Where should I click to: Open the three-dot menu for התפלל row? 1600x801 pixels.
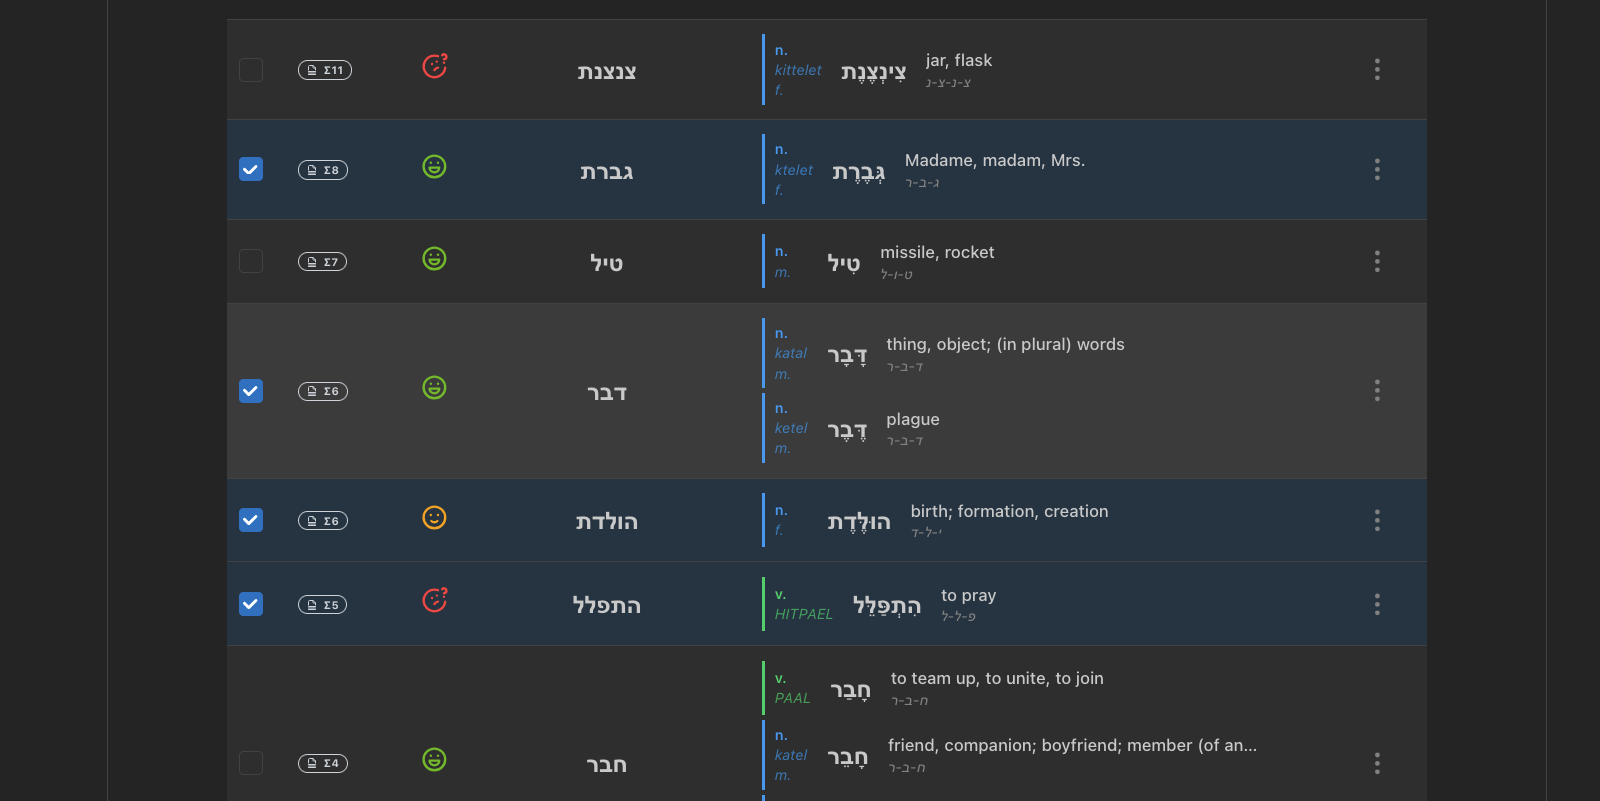(x=1377, y=604)
